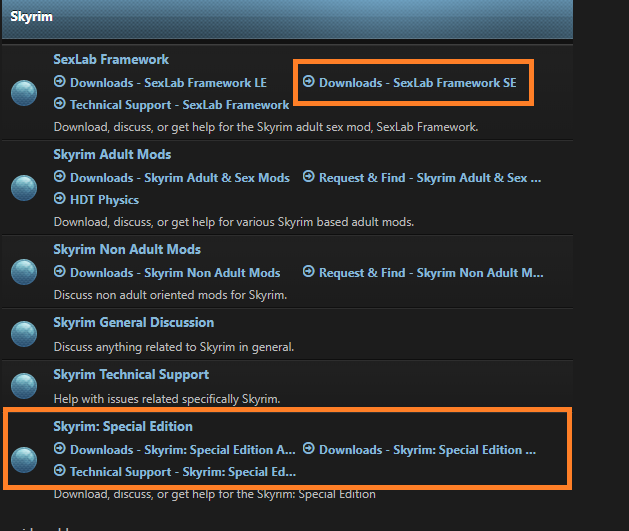Open Technical Support - Skyrim: Special Ed... link
Image resolution: width=629 pixels, height=531 pixels.
[183, 472]
